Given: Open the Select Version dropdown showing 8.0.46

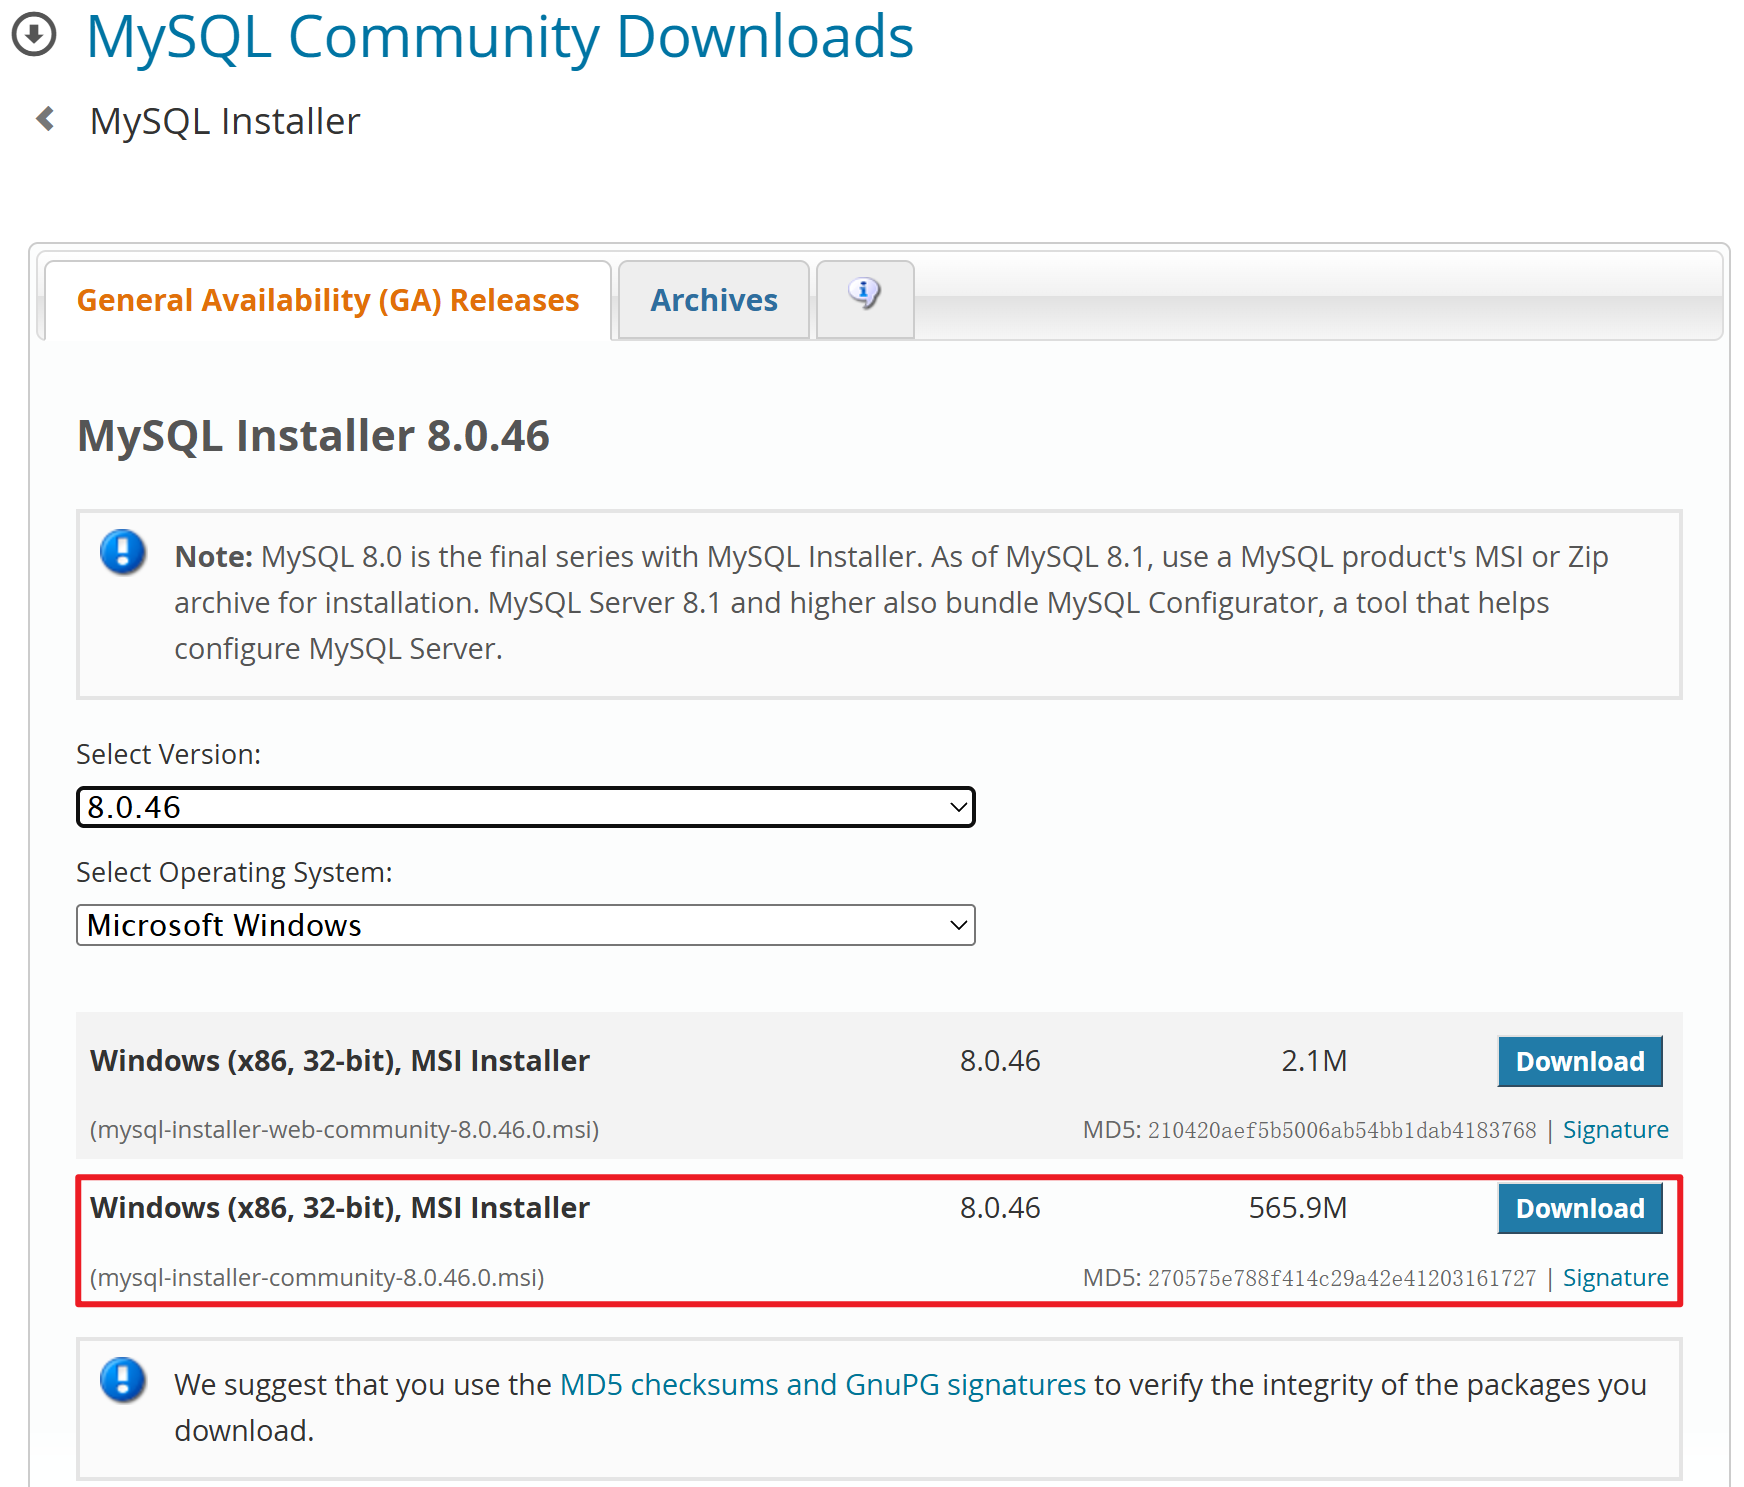Looking at the screenshot, I should (x=526, y=807).
